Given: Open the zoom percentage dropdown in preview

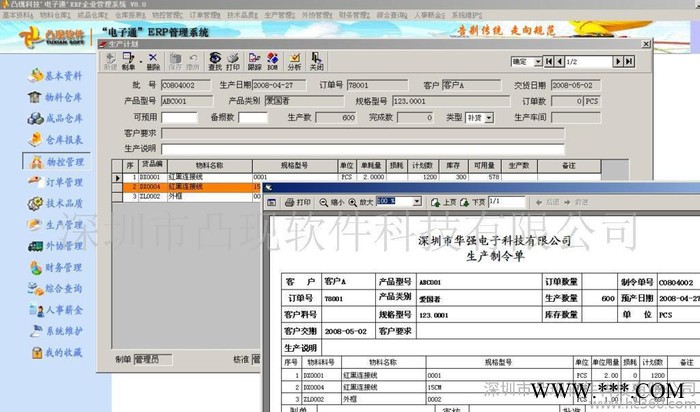Looking at the screenshot, I should click(417, 202).
